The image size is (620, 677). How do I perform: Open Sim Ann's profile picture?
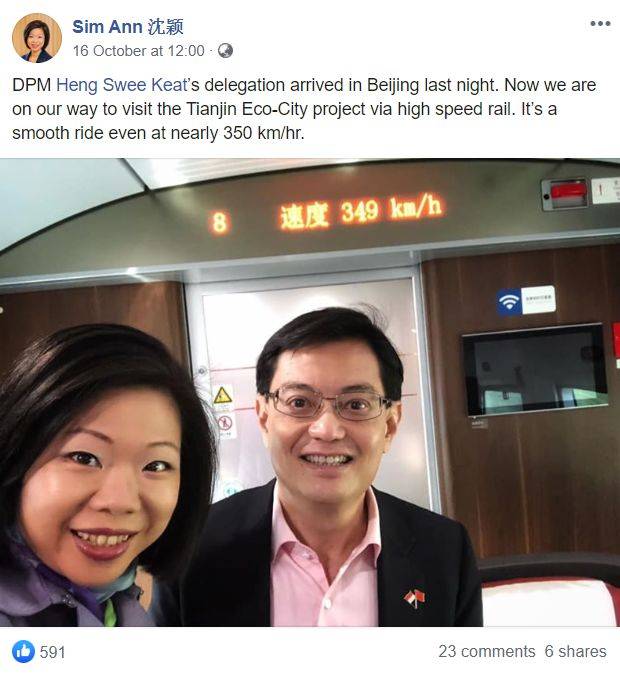point(36,38)
